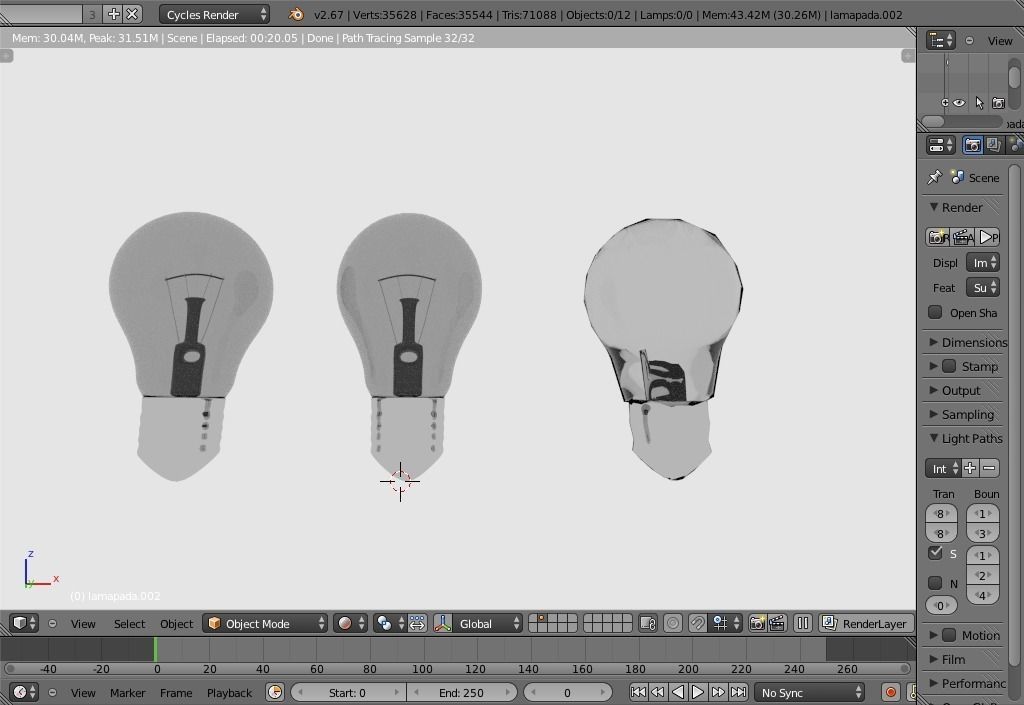Open the properties editor type selector
1024x705 pixels.
coord(940,145)
